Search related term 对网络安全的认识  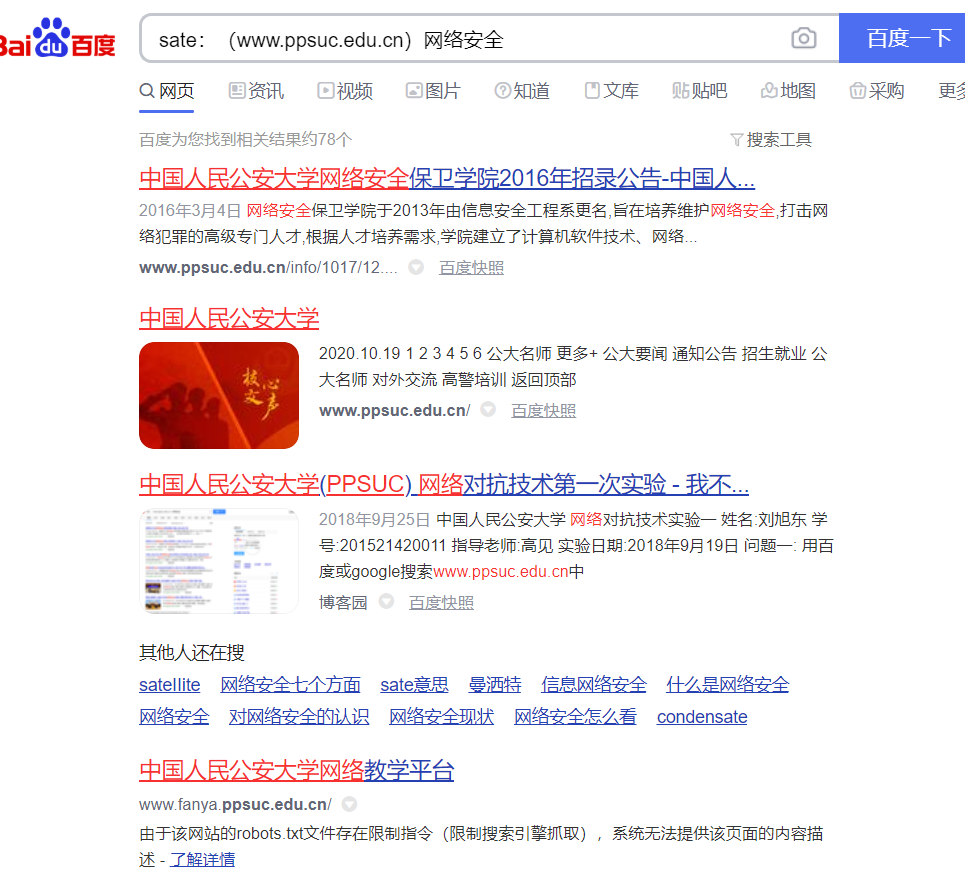[x=299, y=717]
